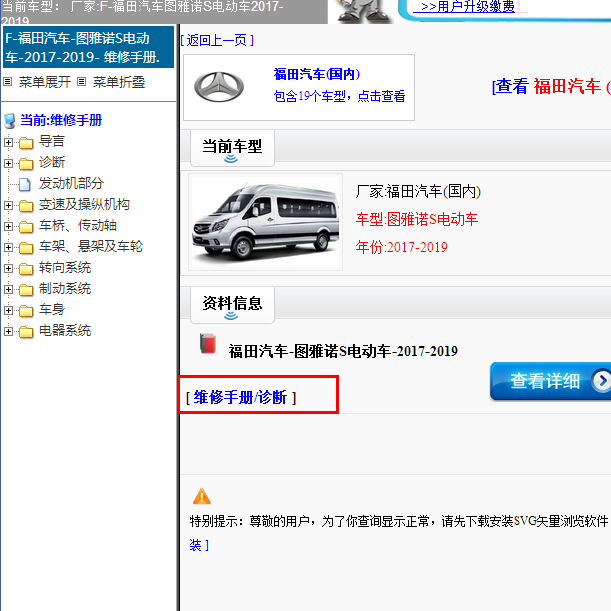Click 返回上一页 link
The height and width of the screenshot is (611, 611).
[217, 40]
